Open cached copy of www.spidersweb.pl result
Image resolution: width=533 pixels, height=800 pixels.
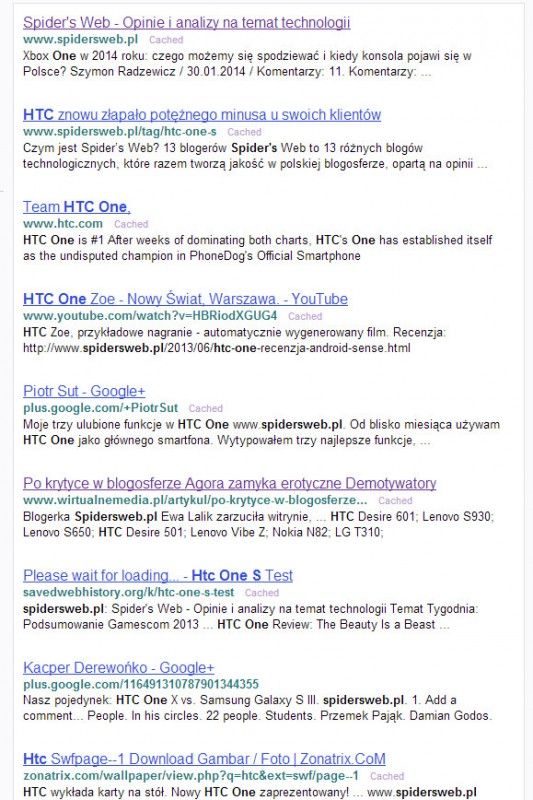[x=166, y=40]
